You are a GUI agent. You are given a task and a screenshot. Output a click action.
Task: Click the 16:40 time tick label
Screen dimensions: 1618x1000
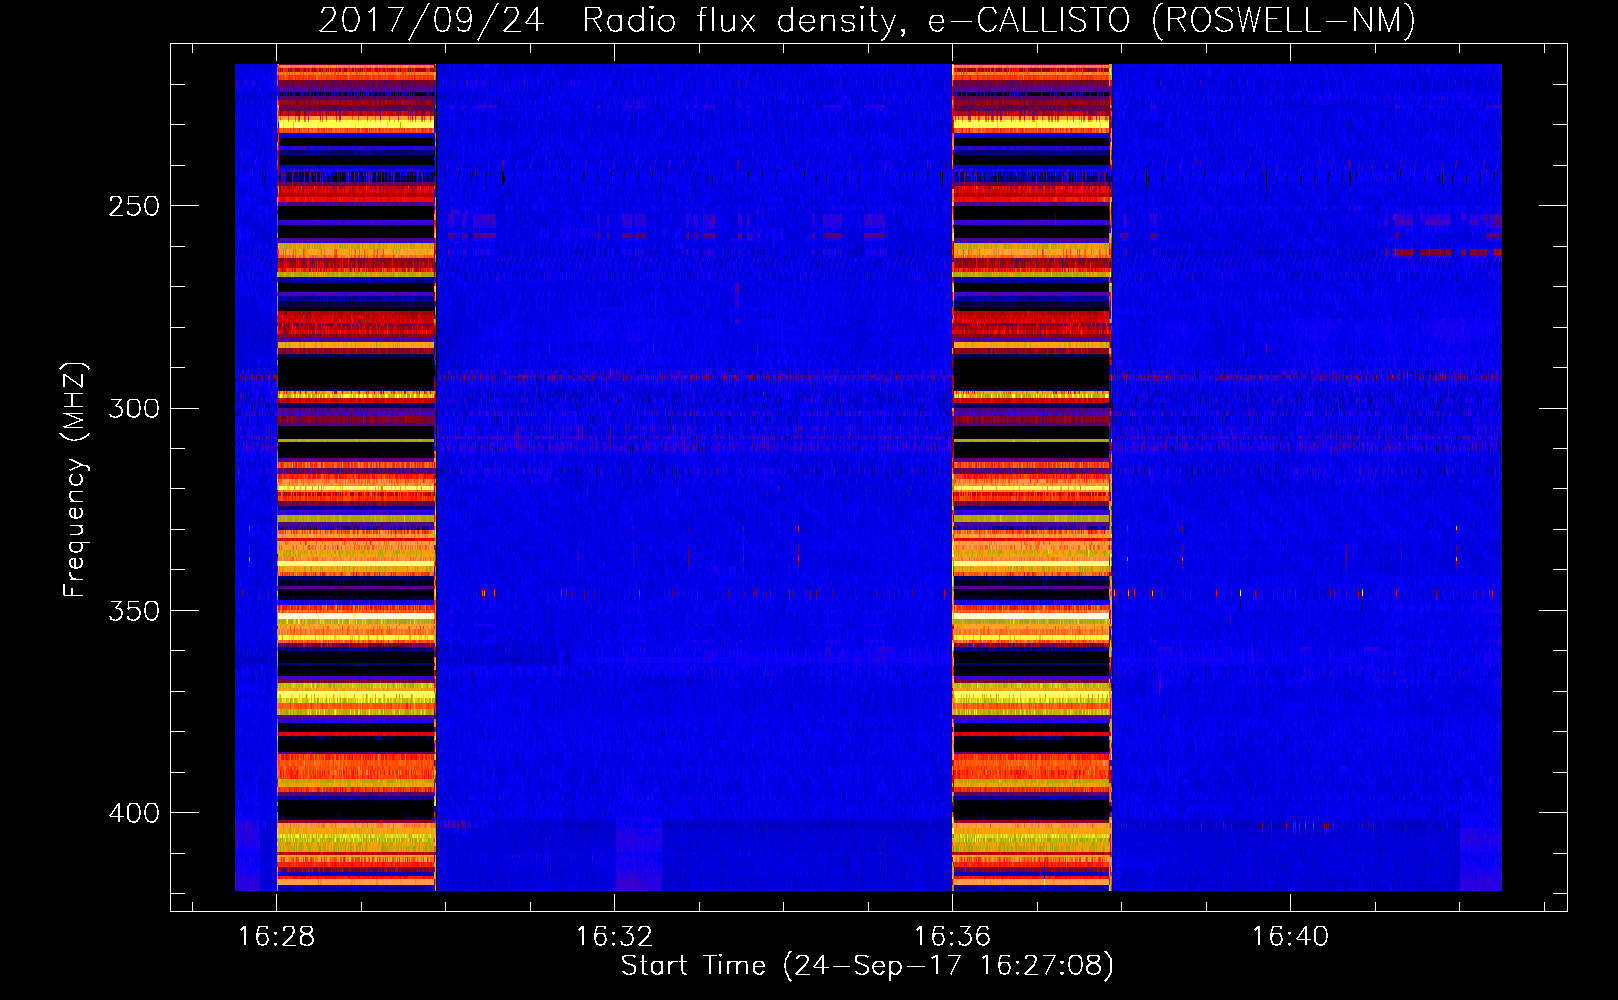tap(1290, 937)
